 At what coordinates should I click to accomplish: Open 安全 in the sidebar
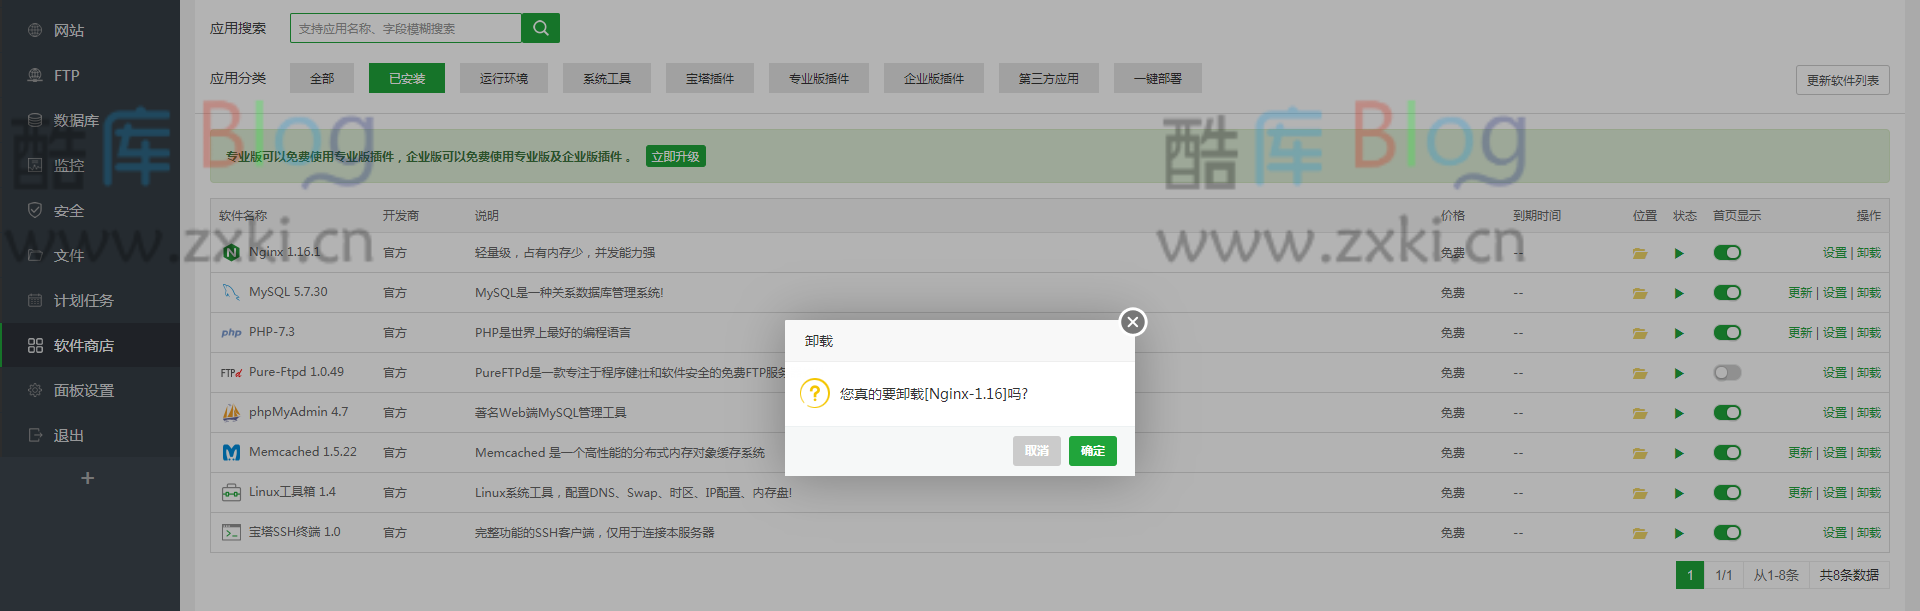(x=90, y=210)
